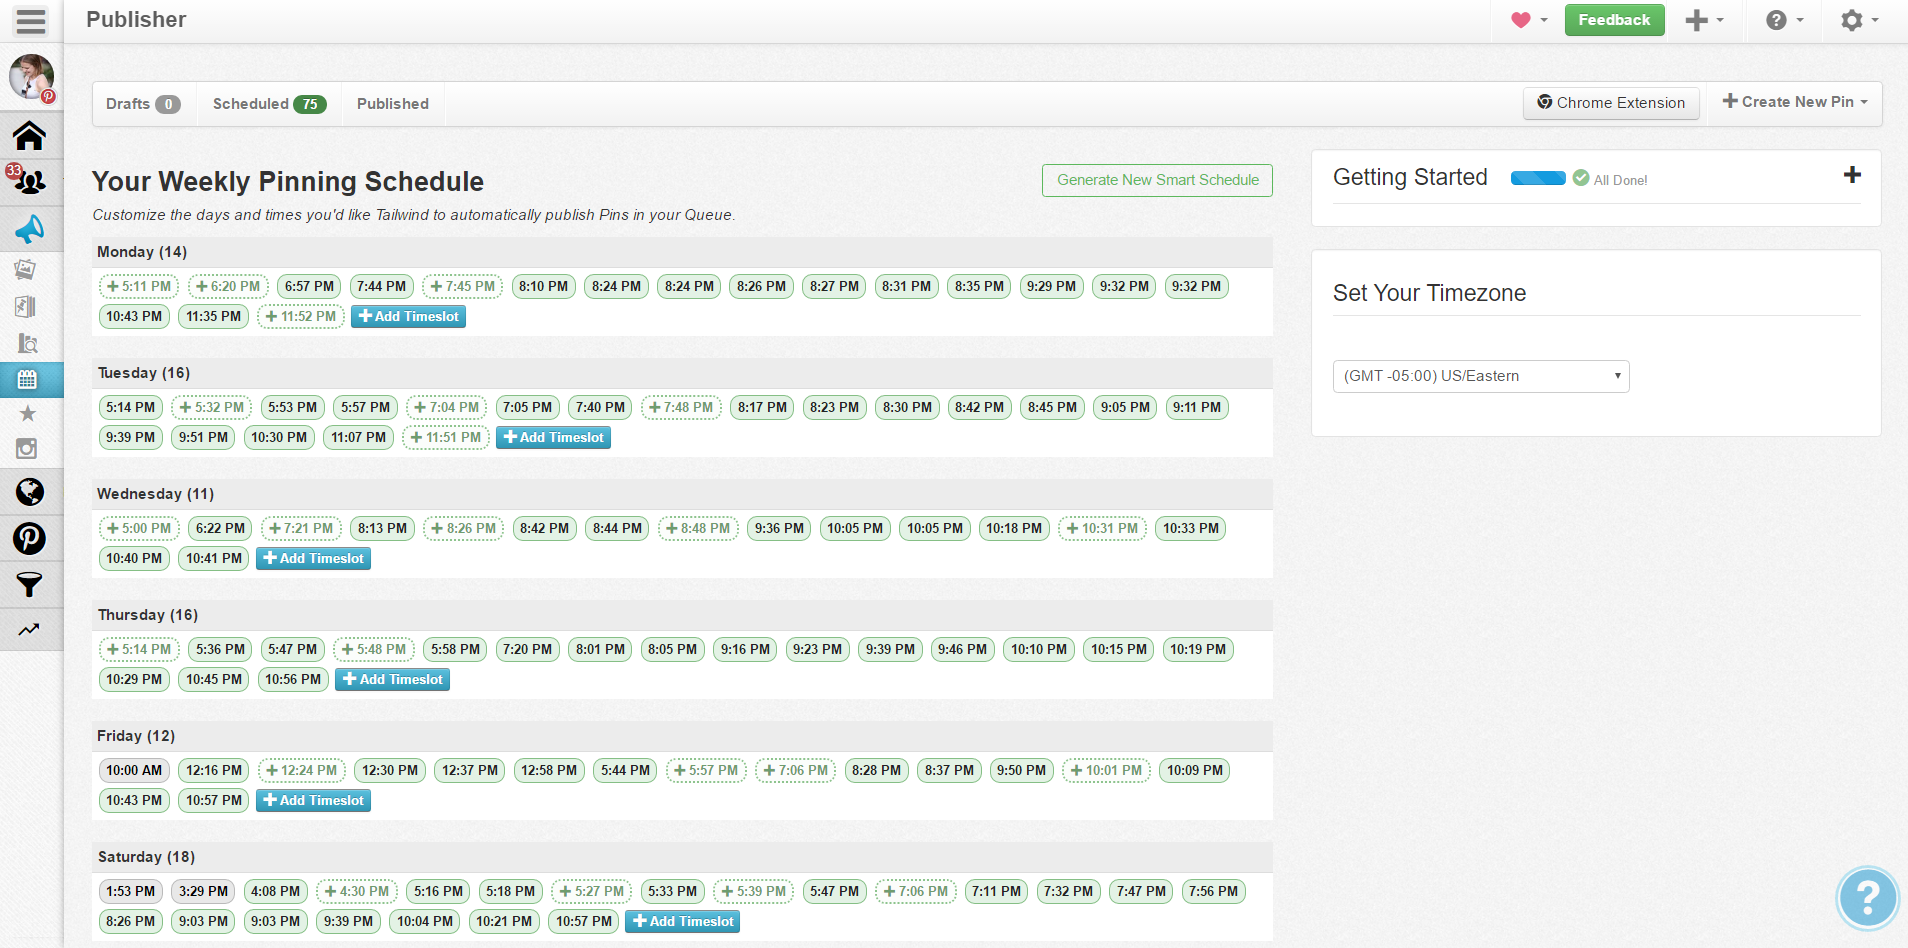Viewport: 1908px width, 948px height.
Task: Select the calendar schedule sidebar icon
Action: coord(28,380)
